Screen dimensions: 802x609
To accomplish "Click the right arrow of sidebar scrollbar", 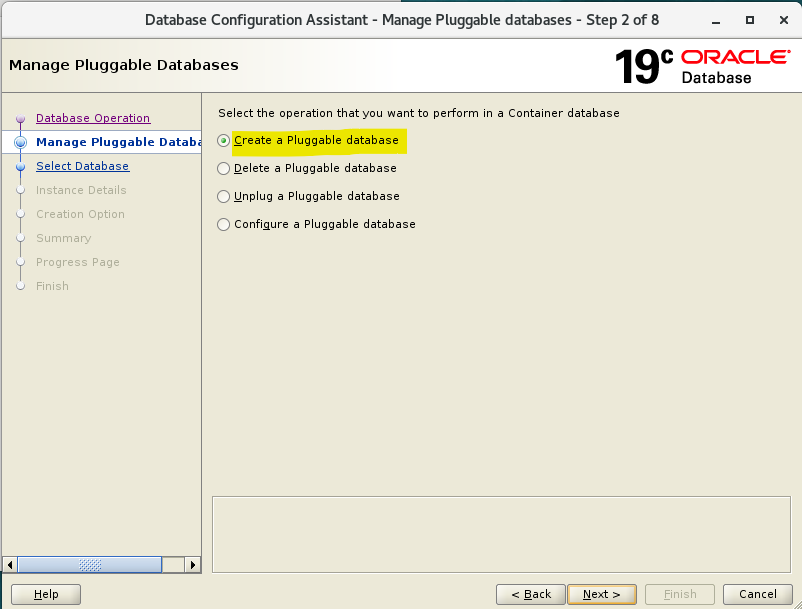I will click(192, 565).
